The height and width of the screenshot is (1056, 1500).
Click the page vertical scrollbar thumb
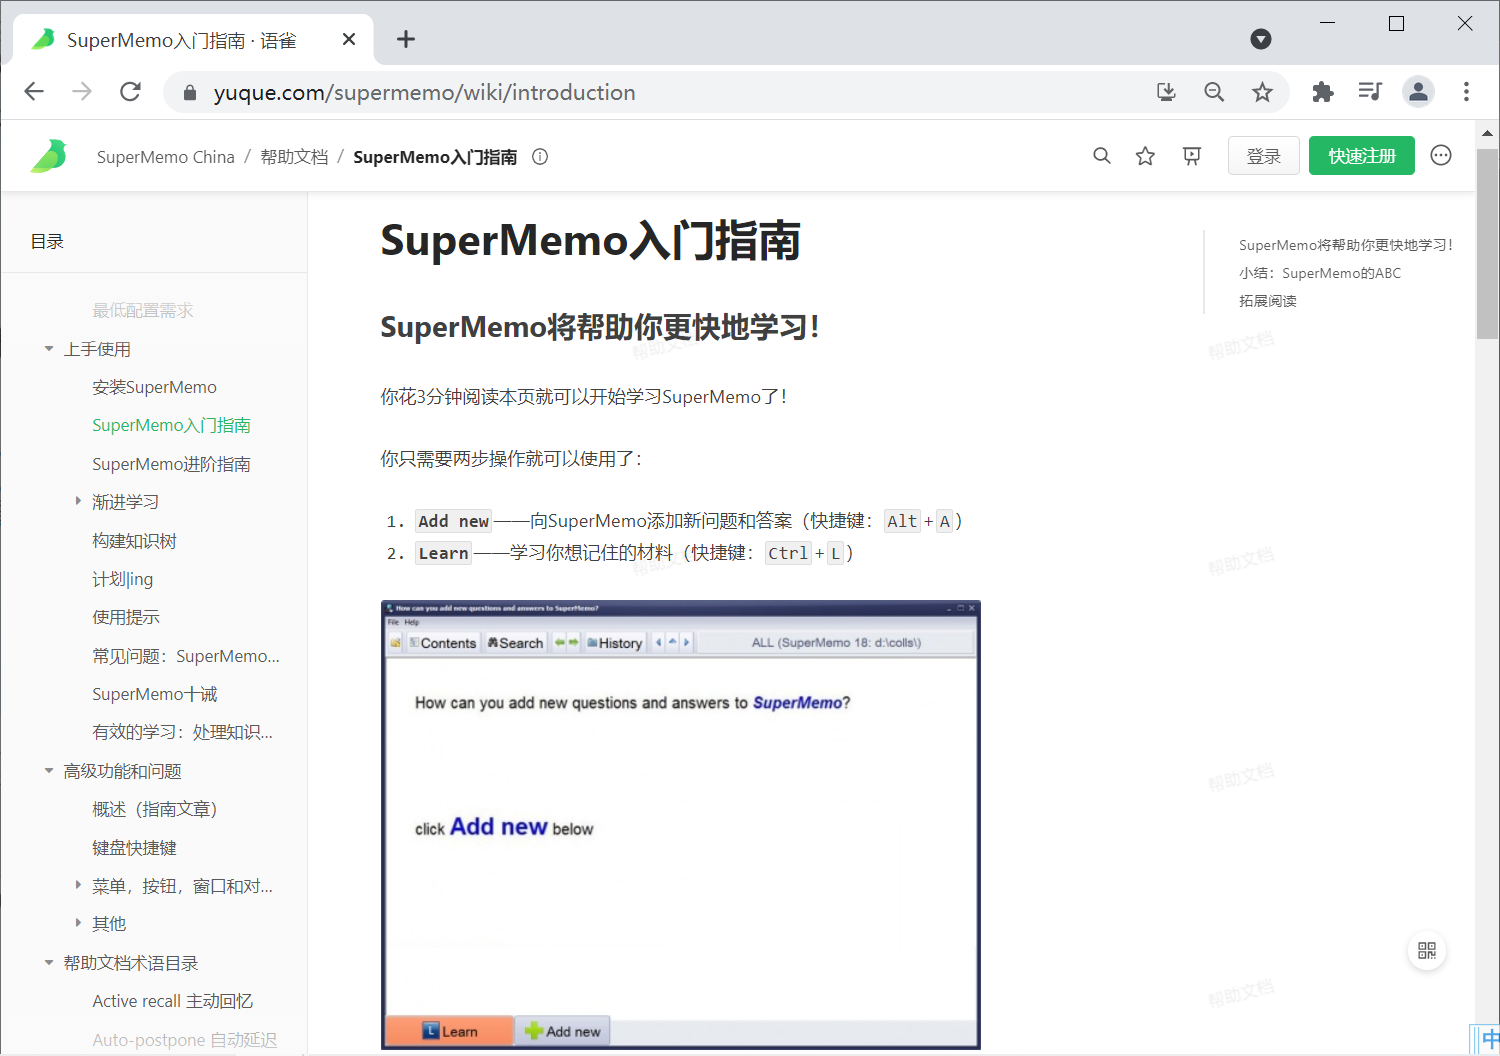[1488, 244]
